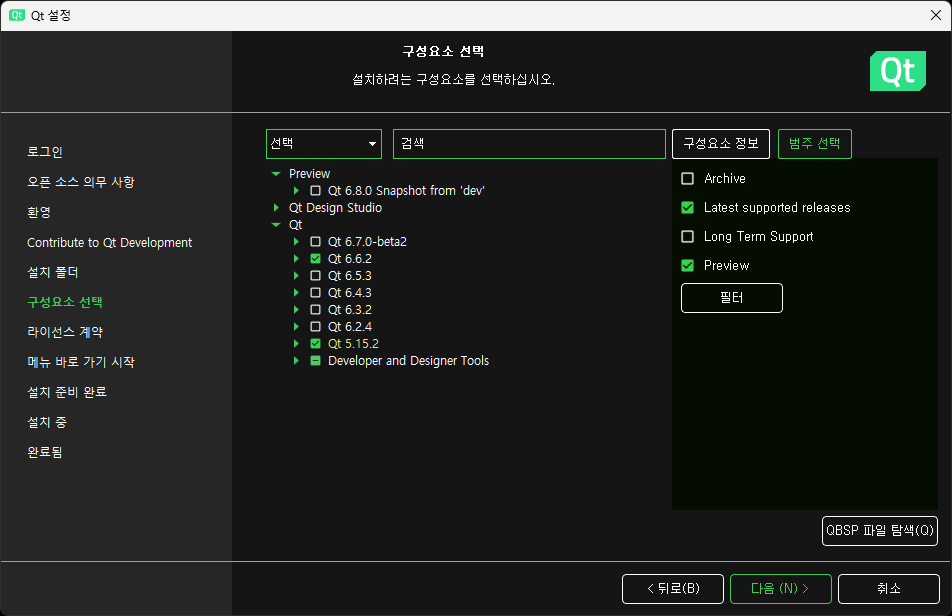Select the Preview tree row label
Image resolution: width=952 pixels, height=616 pixels.
[310, 174]
